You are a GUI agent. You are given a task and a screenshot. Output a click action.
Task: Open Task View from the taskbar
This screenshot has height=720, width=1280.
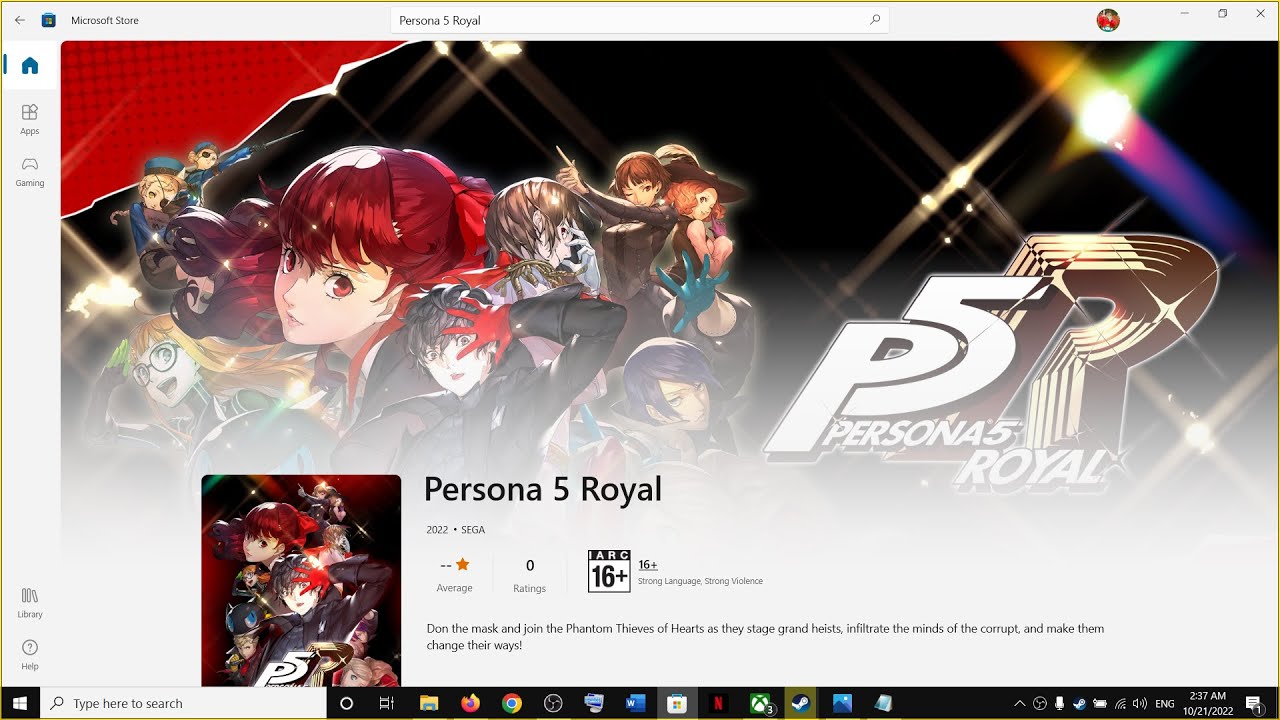click(387, 703)
